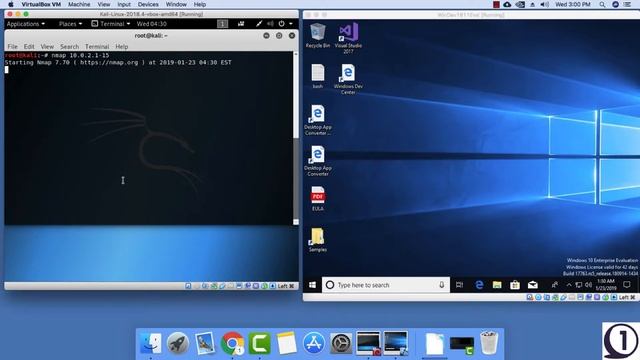The height and width of the screenshot is (360, 640).
Task: Open Windows Dev Center shortcut
Action: point(348,79)
